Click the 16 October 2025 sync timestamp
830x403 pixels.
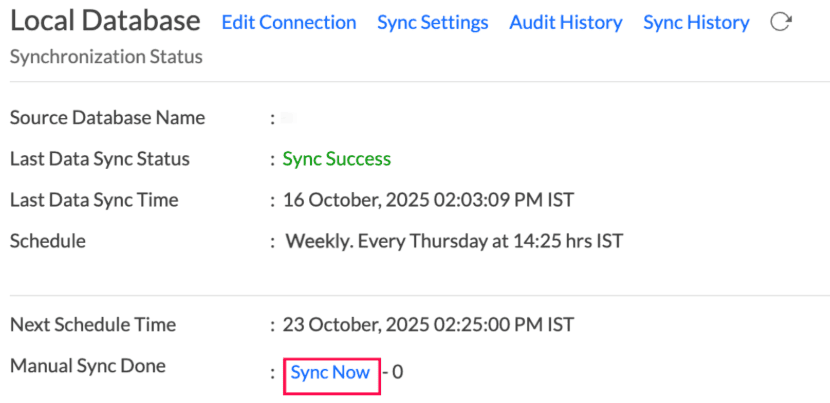[x=428, y=200]
